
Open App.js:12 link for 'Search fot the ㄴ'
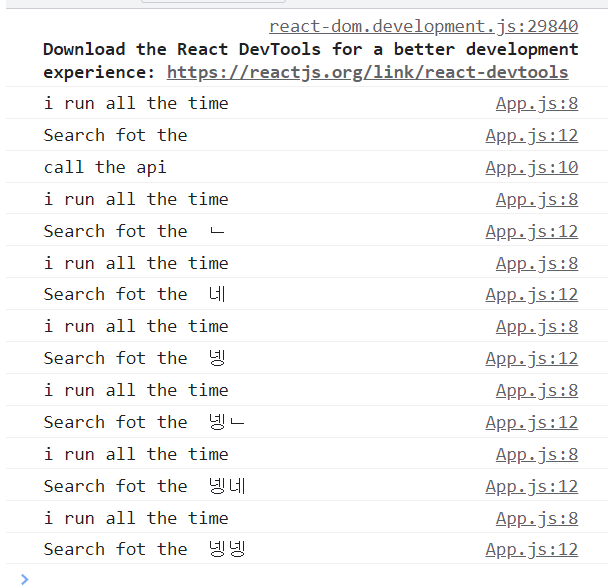(532, 232)
